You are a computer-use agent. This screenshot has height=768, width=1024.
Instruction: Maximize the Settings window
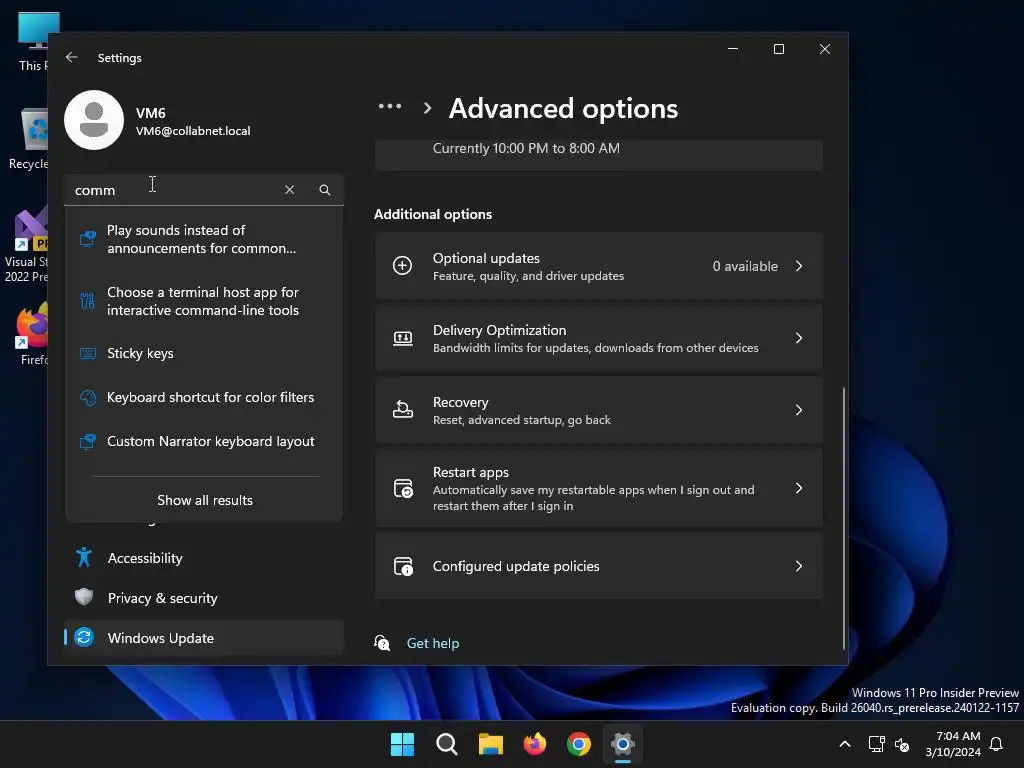778,49
